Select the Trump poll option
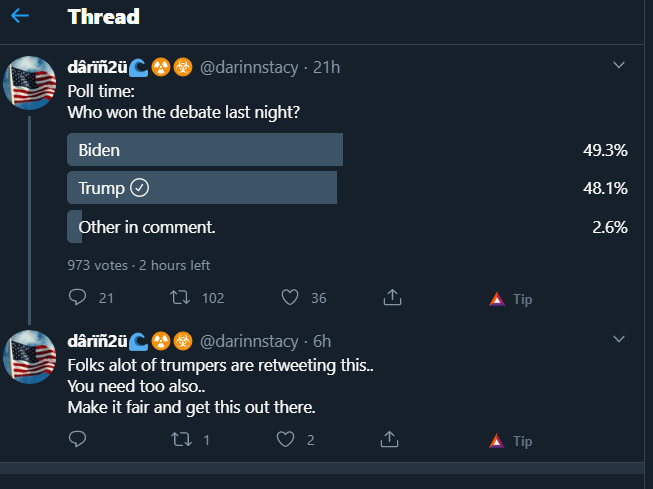The width and height of the screenshot is (653, 489). [347, 188]
